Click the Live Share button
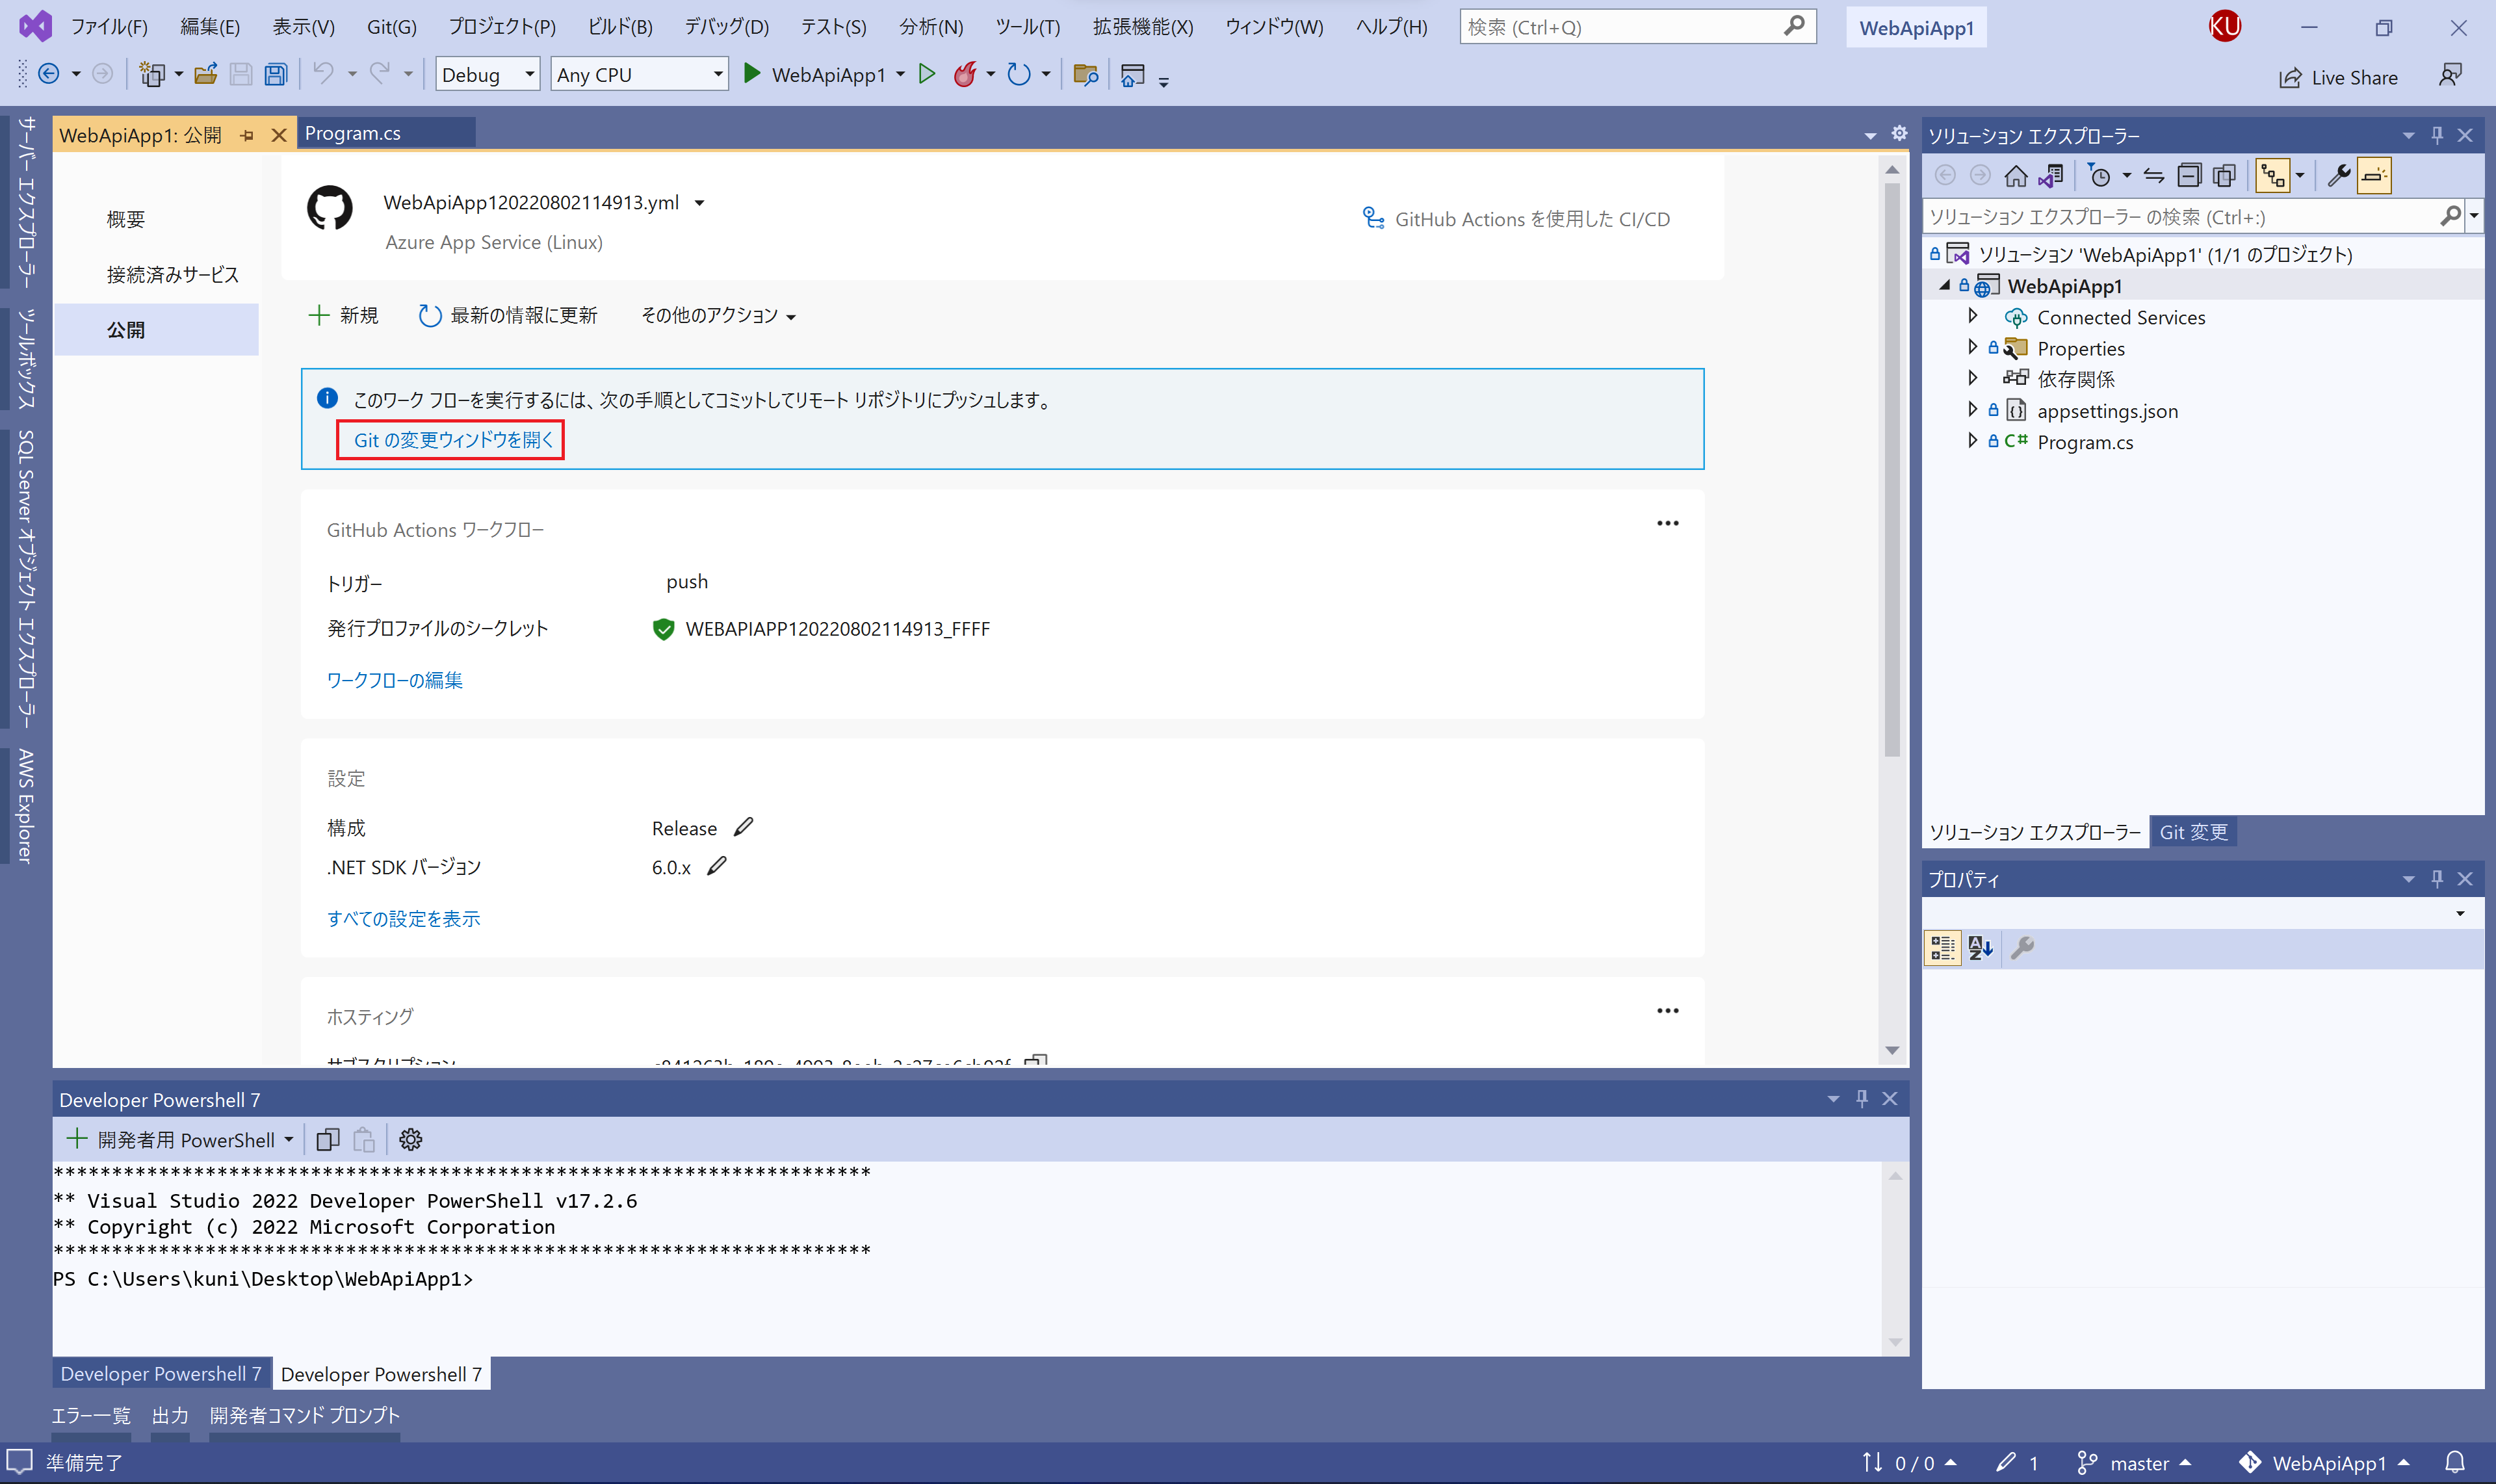 (2339, 77)
